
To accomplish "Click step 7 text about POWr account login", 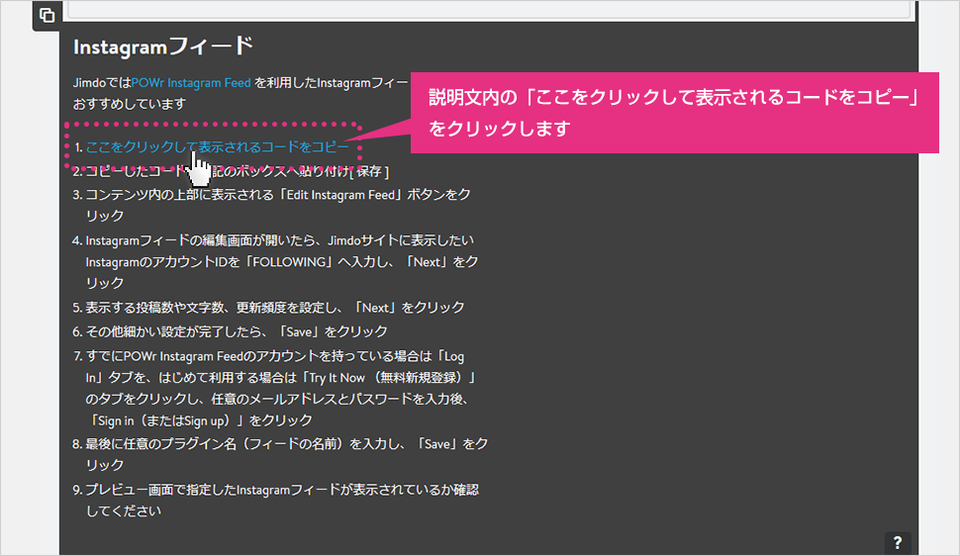I will [280, 388].
